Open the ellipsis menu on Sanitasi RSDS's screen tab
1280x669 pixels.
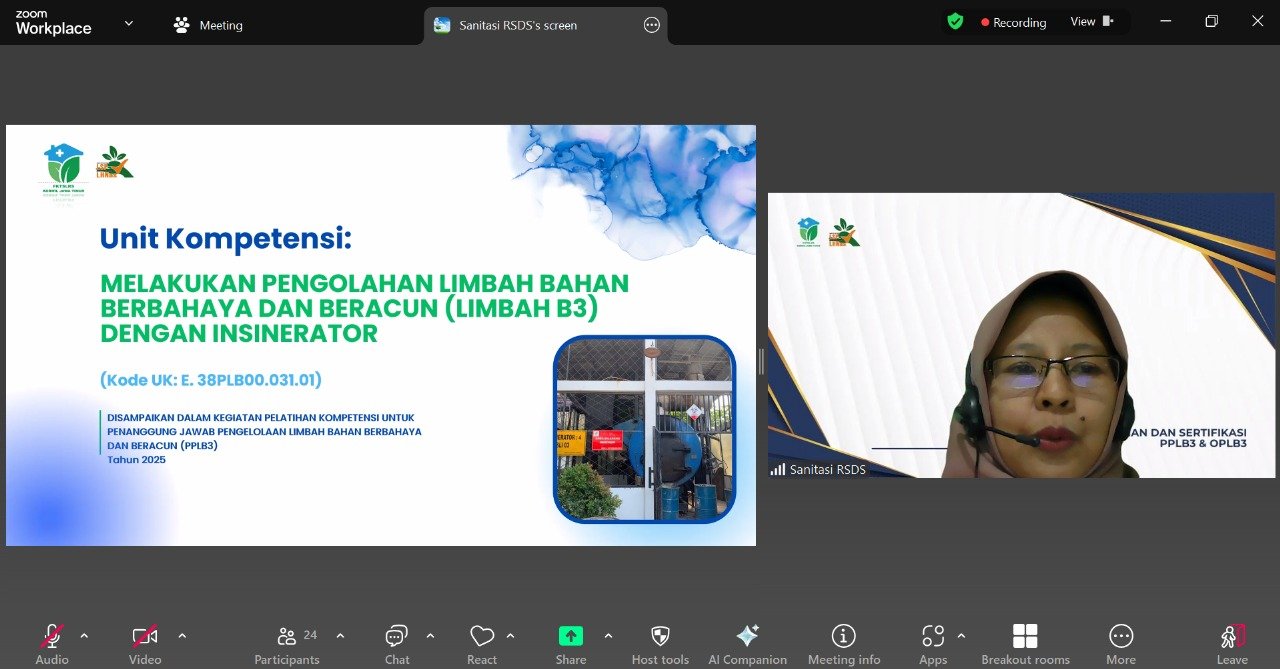pos(652,25)
